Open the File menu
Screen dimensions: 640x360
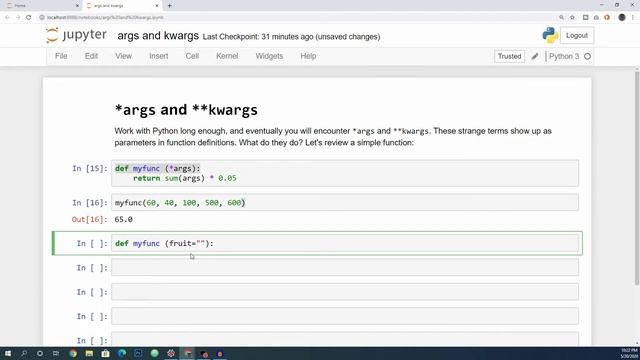click(x=61, y=56)
